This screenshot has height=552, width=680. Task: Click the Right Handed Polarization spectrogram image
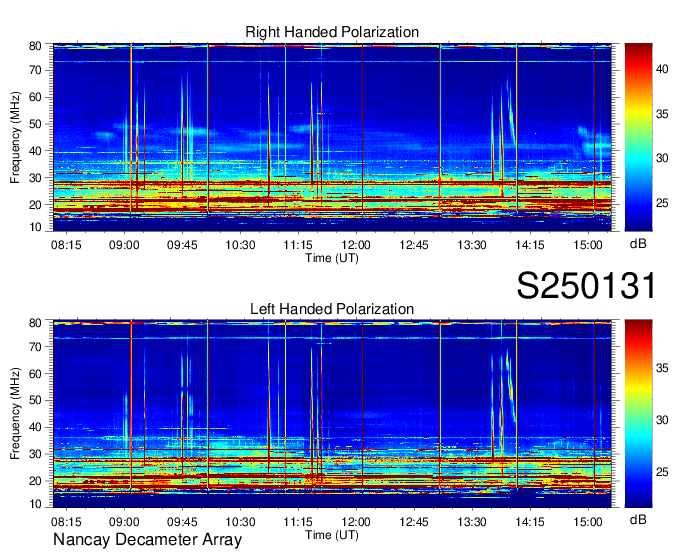point(332,137)
